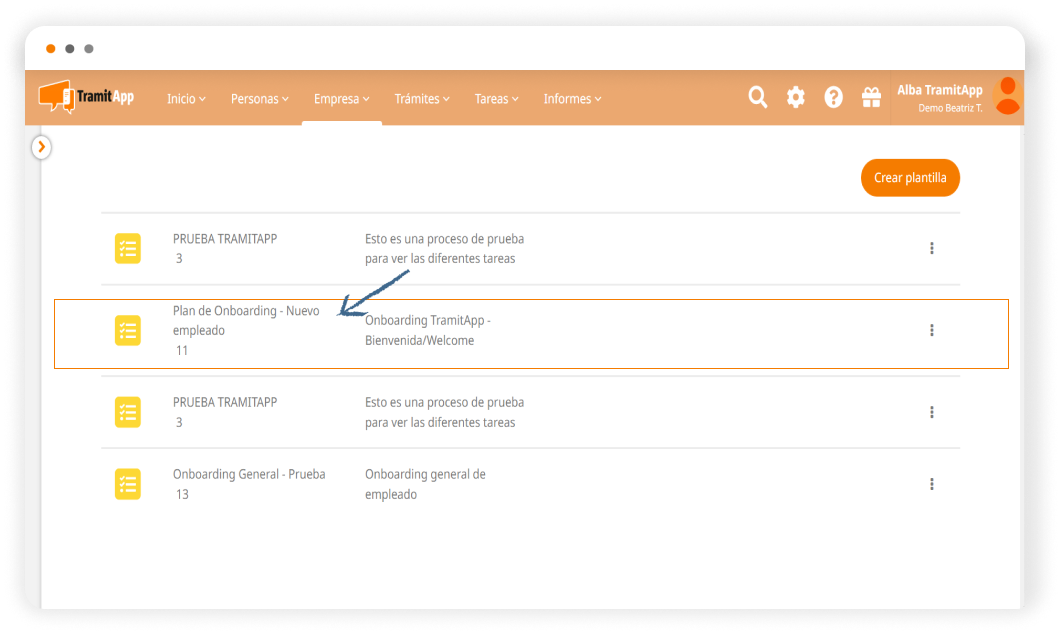Click checklist icon for Plan de Onboarding
1061x634 pixels.
click(x=128, y=330)
